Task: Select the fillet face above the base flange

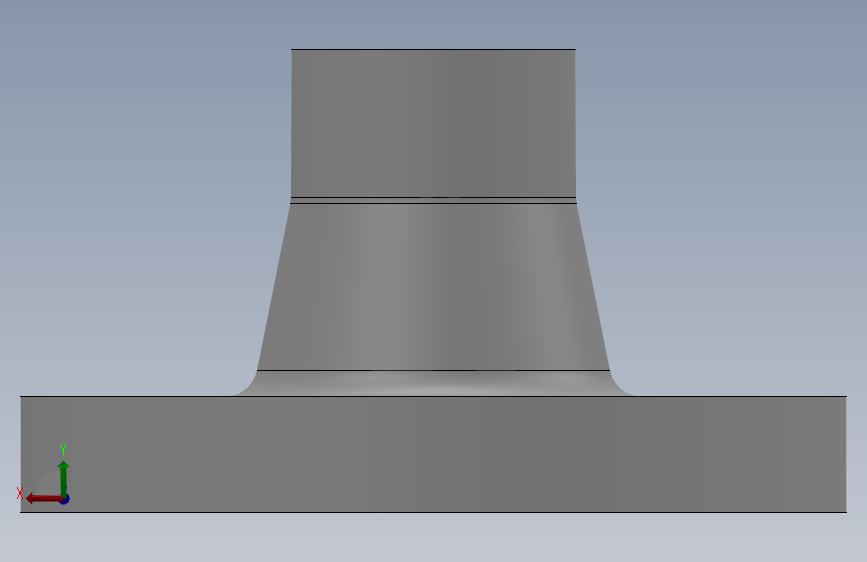Action: [x=434, y=383]
